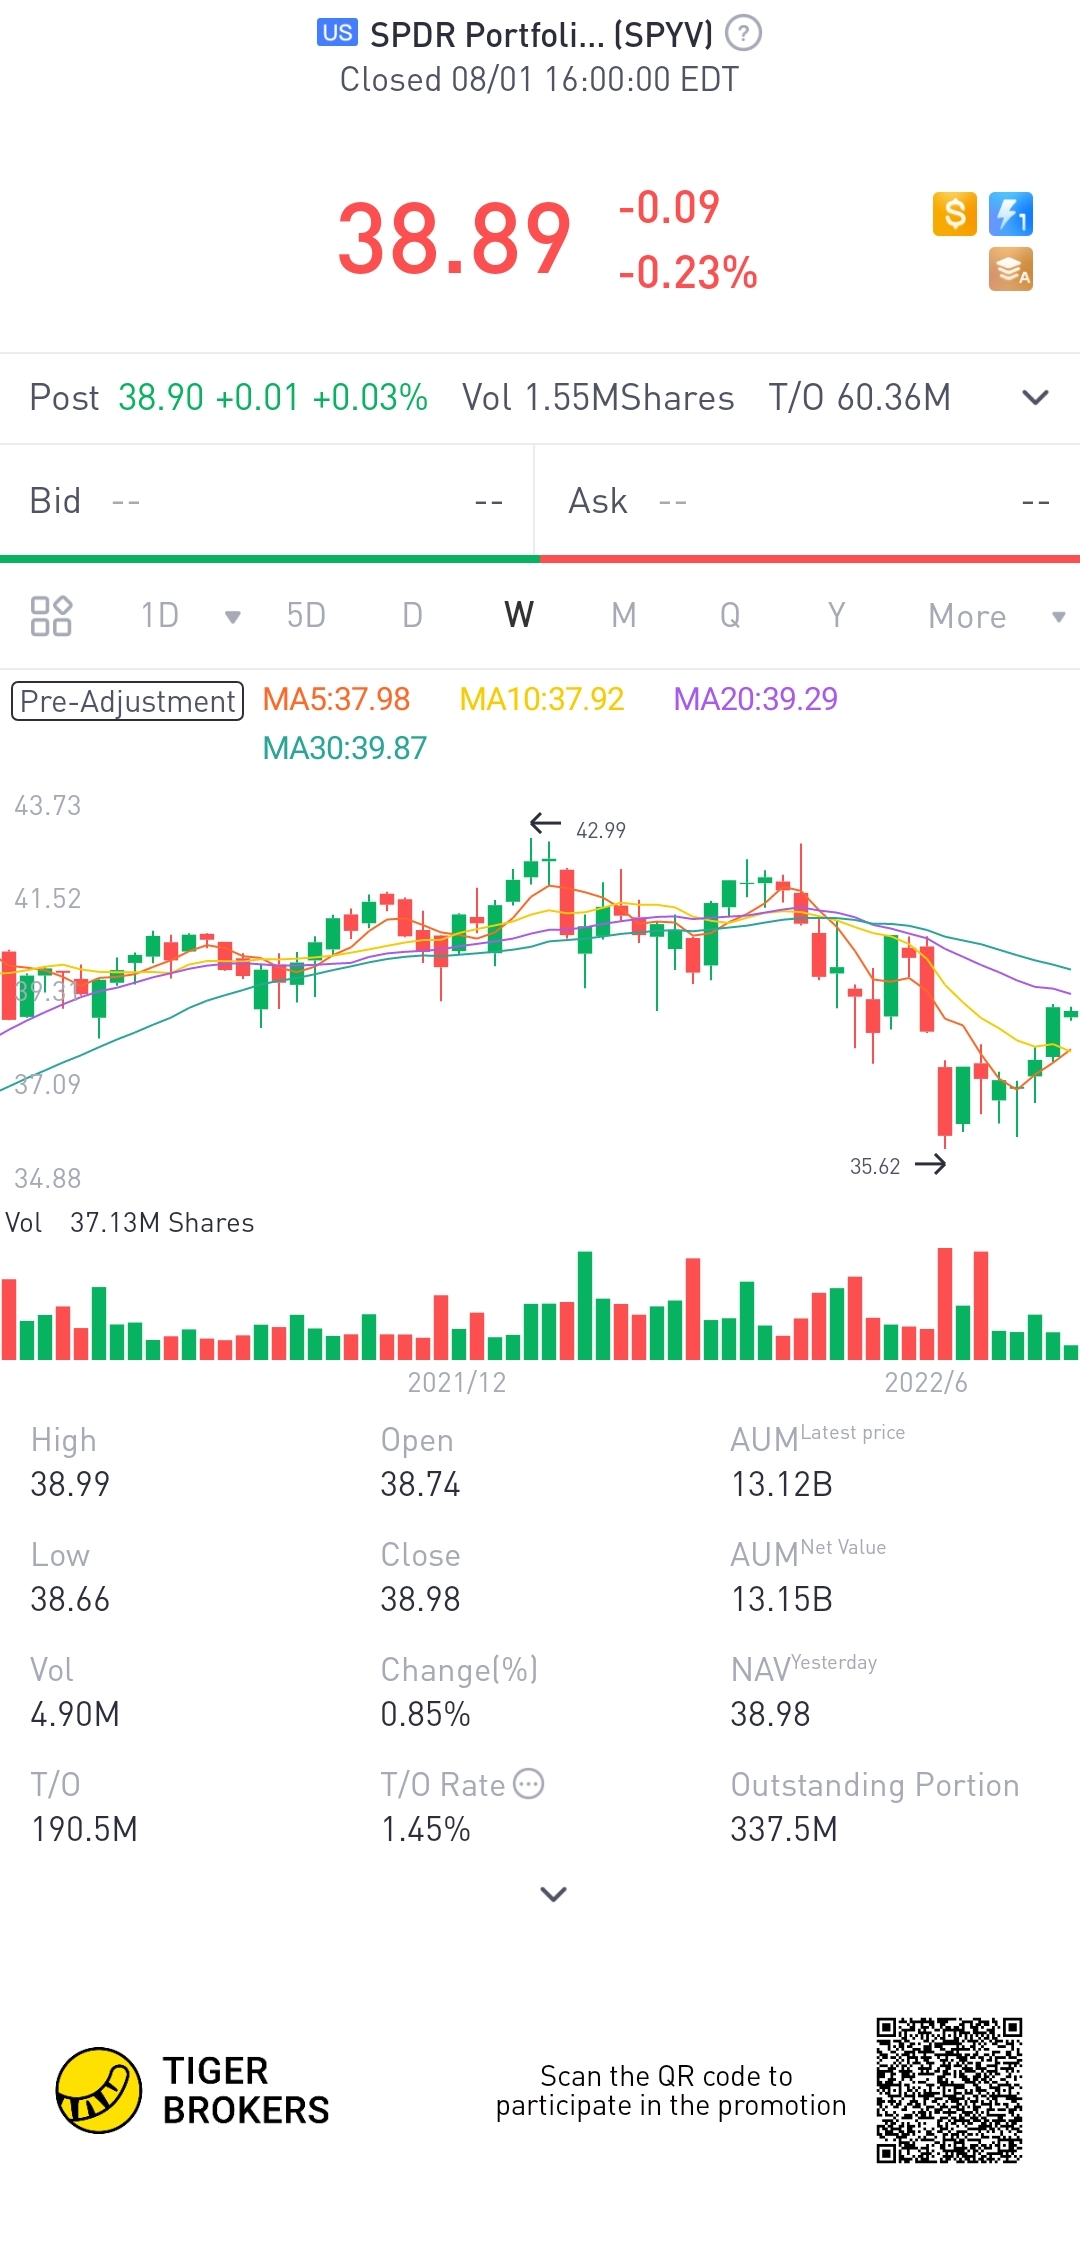Expand more stats with bottom chevron
The width and height of the screenshot is (1080, 2249).
pyautogui.click(x=553, y=1894)
